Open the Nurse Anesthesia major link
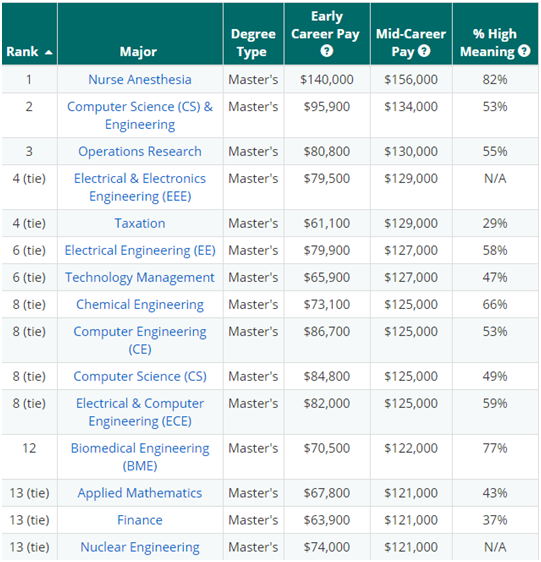 pos(140,80)
